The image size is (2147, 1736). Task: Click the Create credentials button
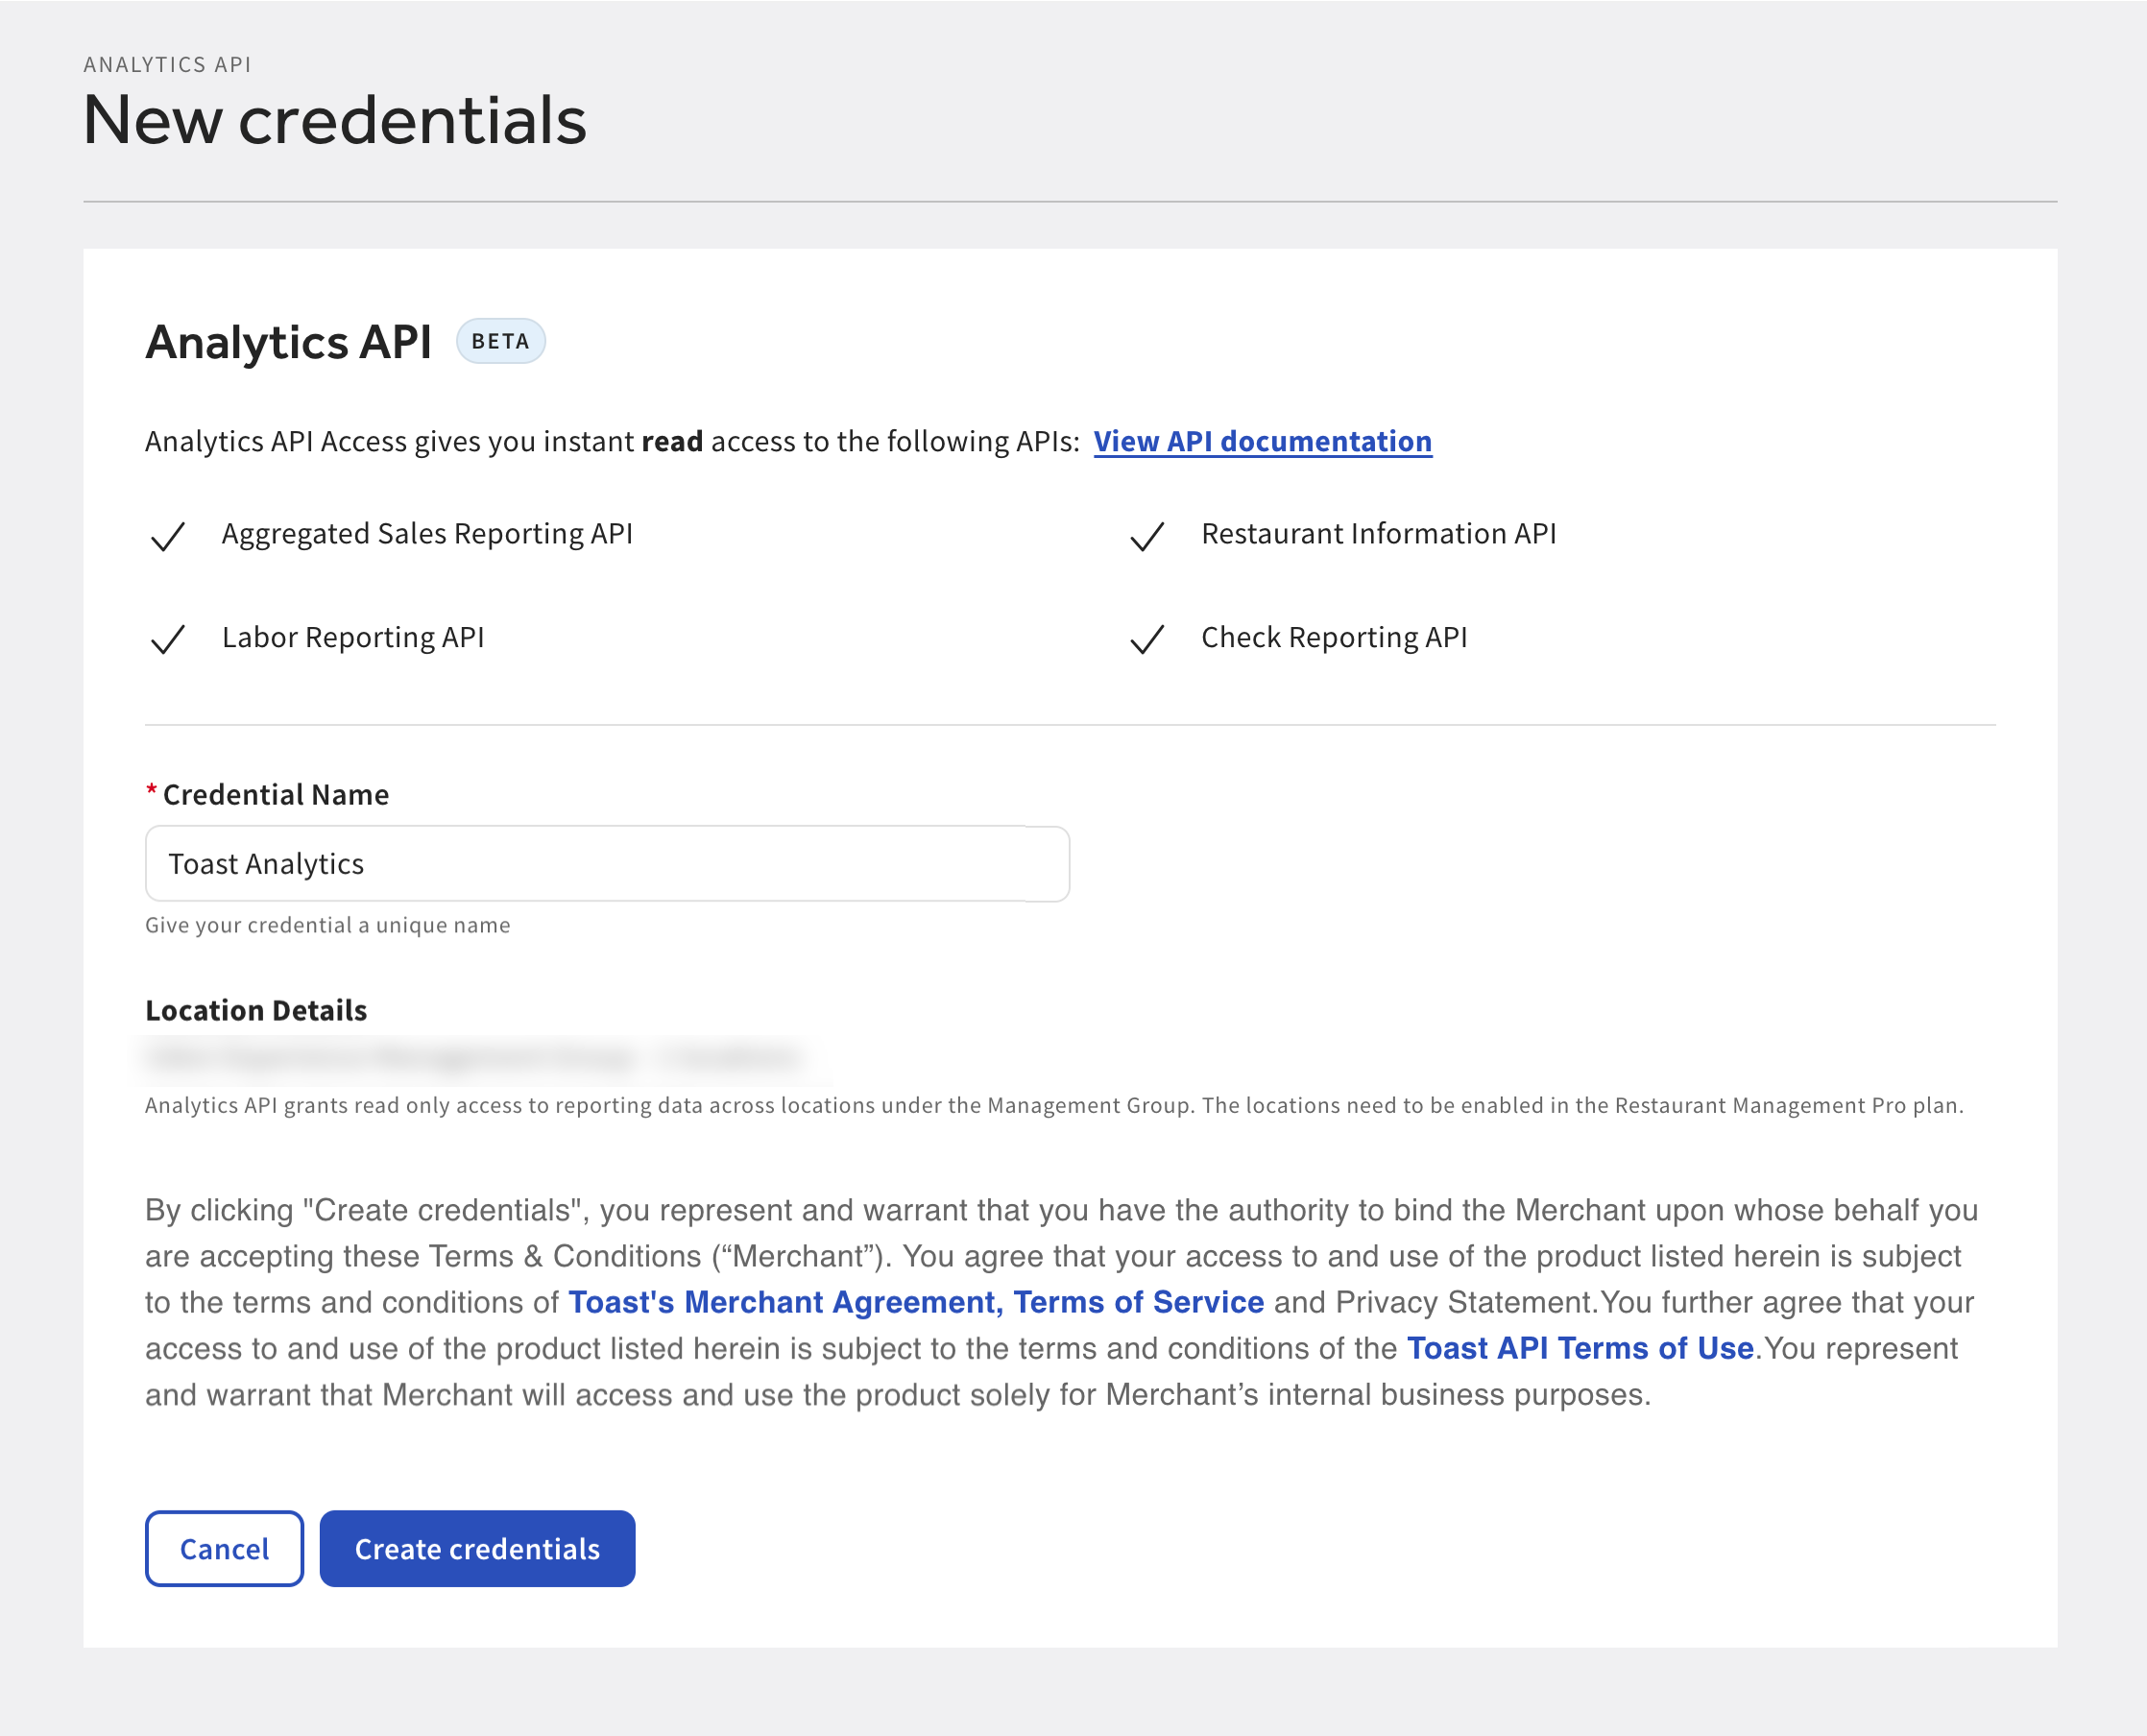coord(477,1548)
